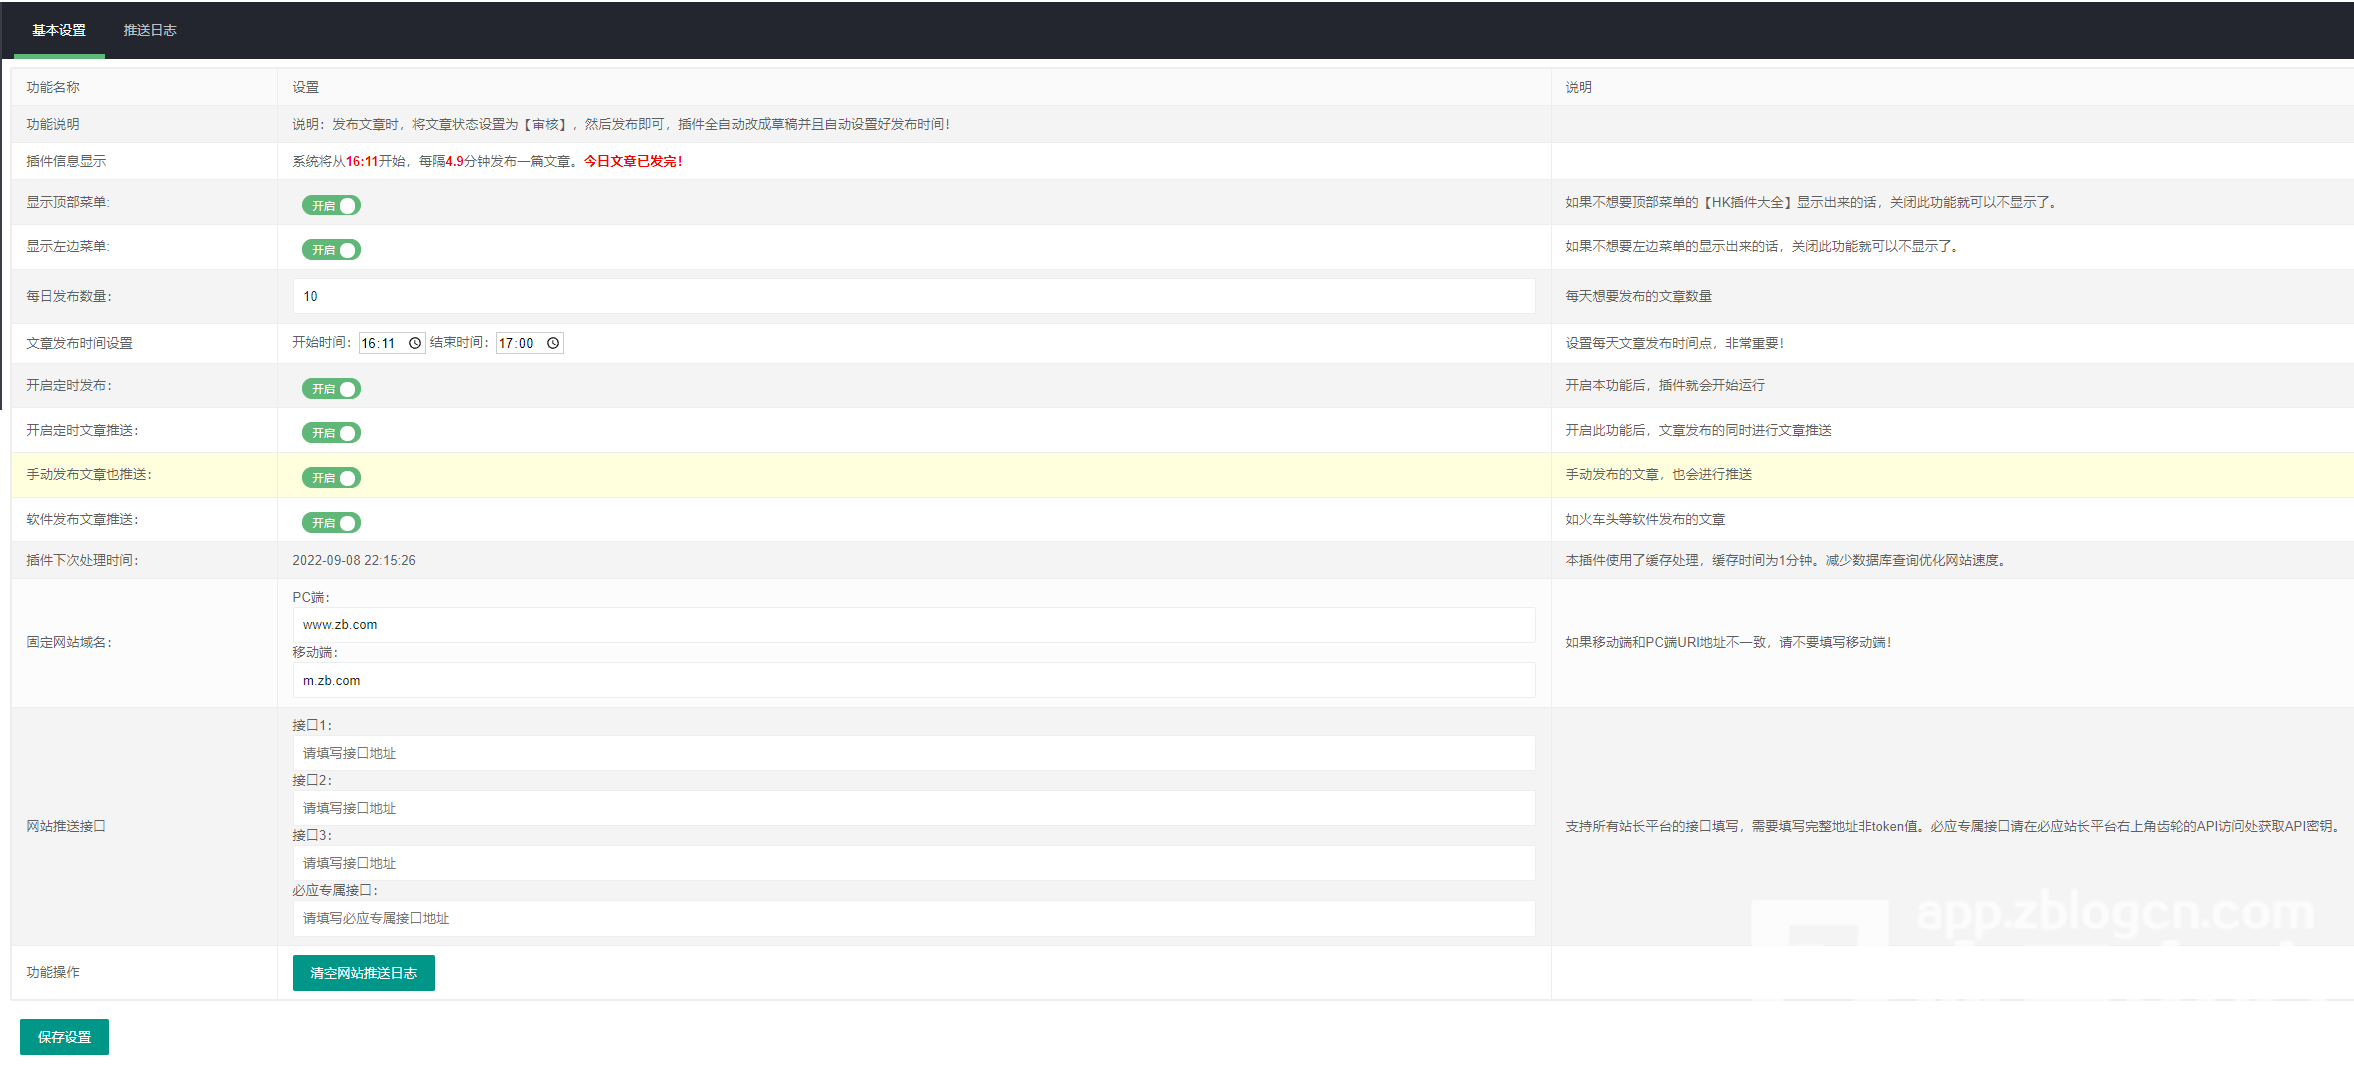Click 接口1 address input field
2354x1087 pixels.
coord(913,754)
